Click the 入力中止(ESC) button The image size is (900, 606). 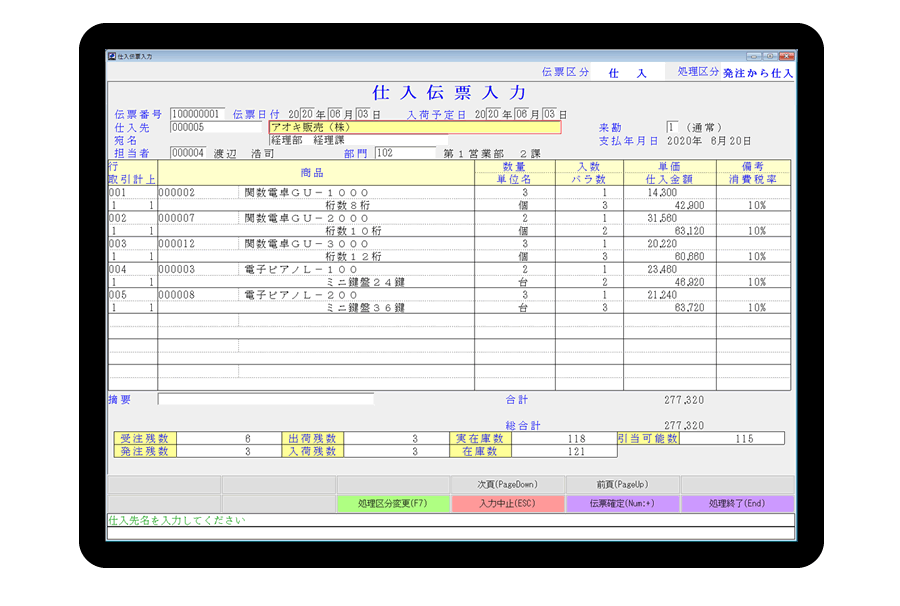point(508,504)
